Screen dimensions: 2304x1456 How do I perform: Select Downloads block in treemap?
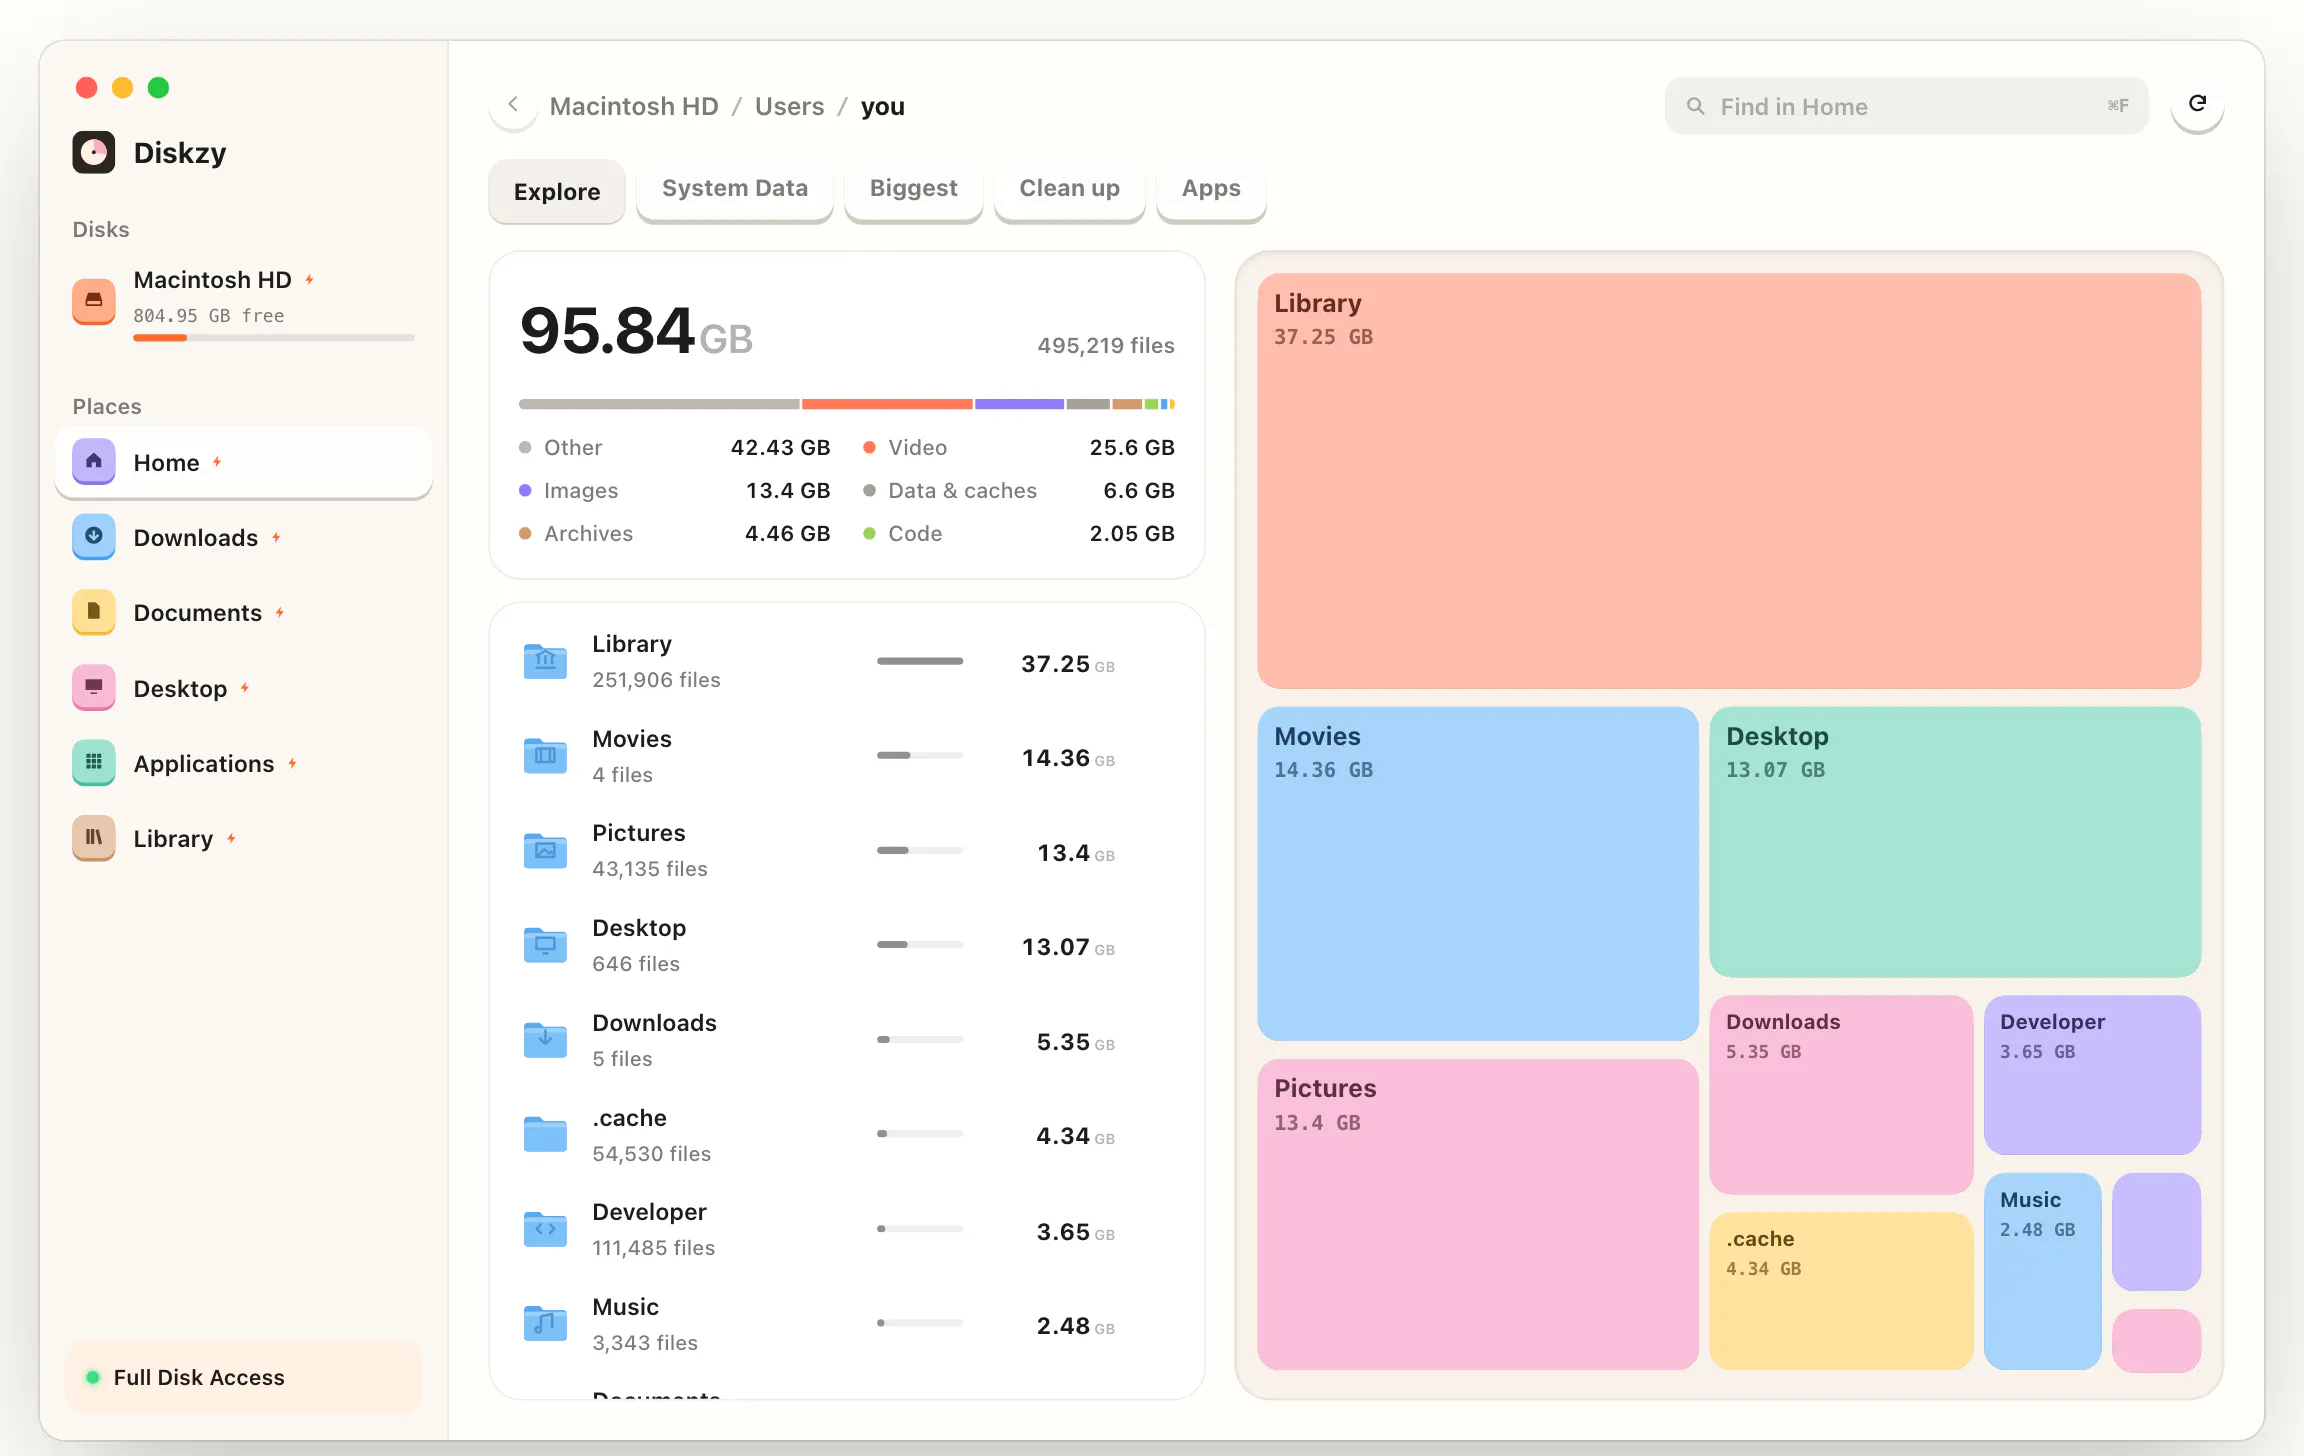1841,1094
